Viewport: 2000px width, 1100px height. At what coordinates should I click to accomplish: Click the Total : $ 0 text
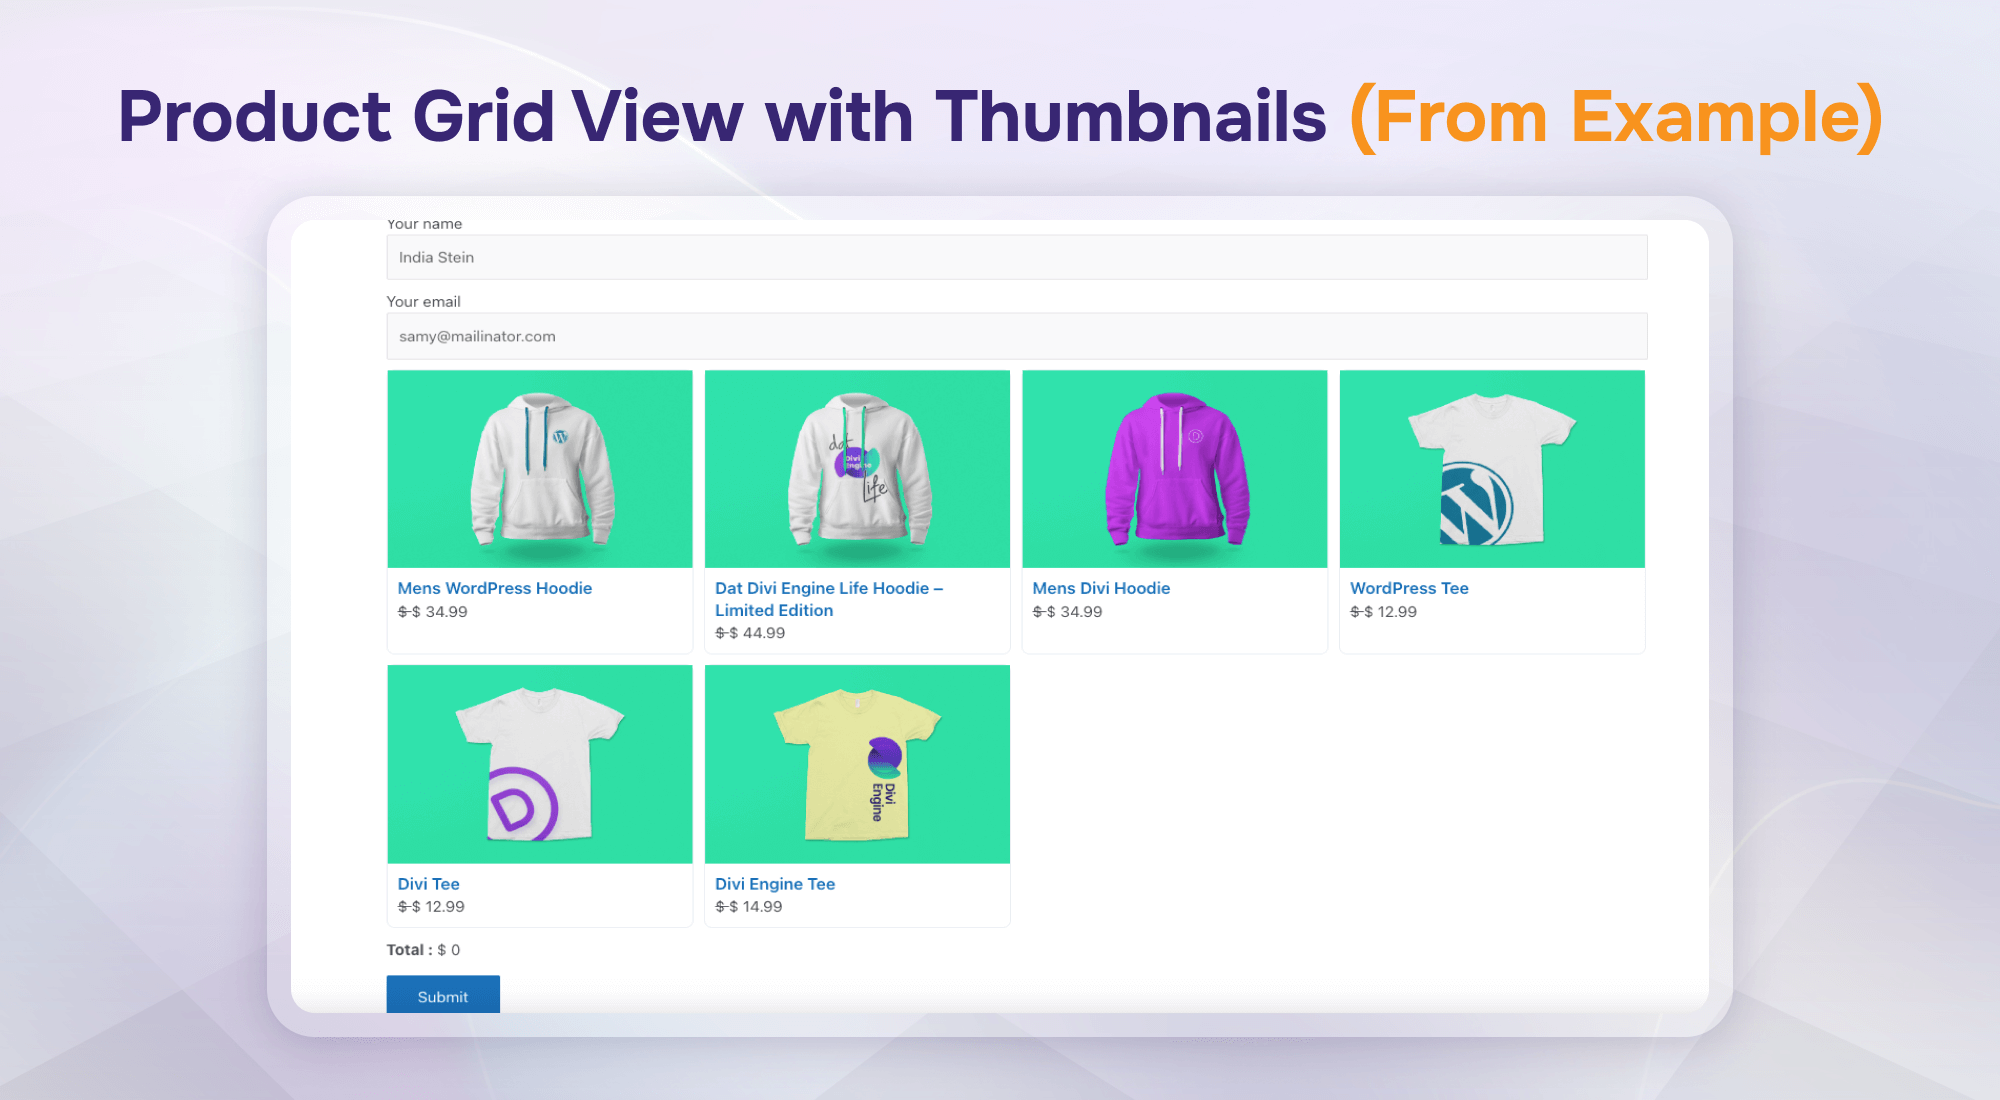[x=423, y=950]
